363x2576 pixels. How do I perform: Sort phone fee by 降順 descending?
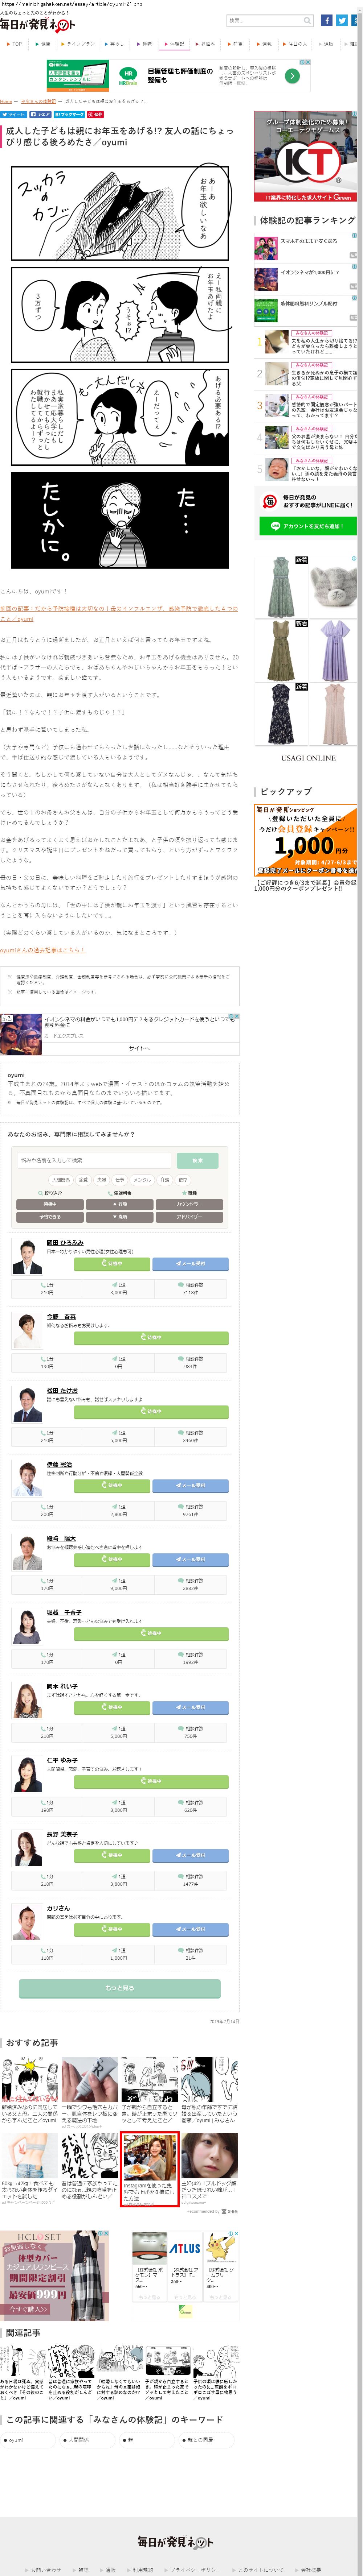120,1217
